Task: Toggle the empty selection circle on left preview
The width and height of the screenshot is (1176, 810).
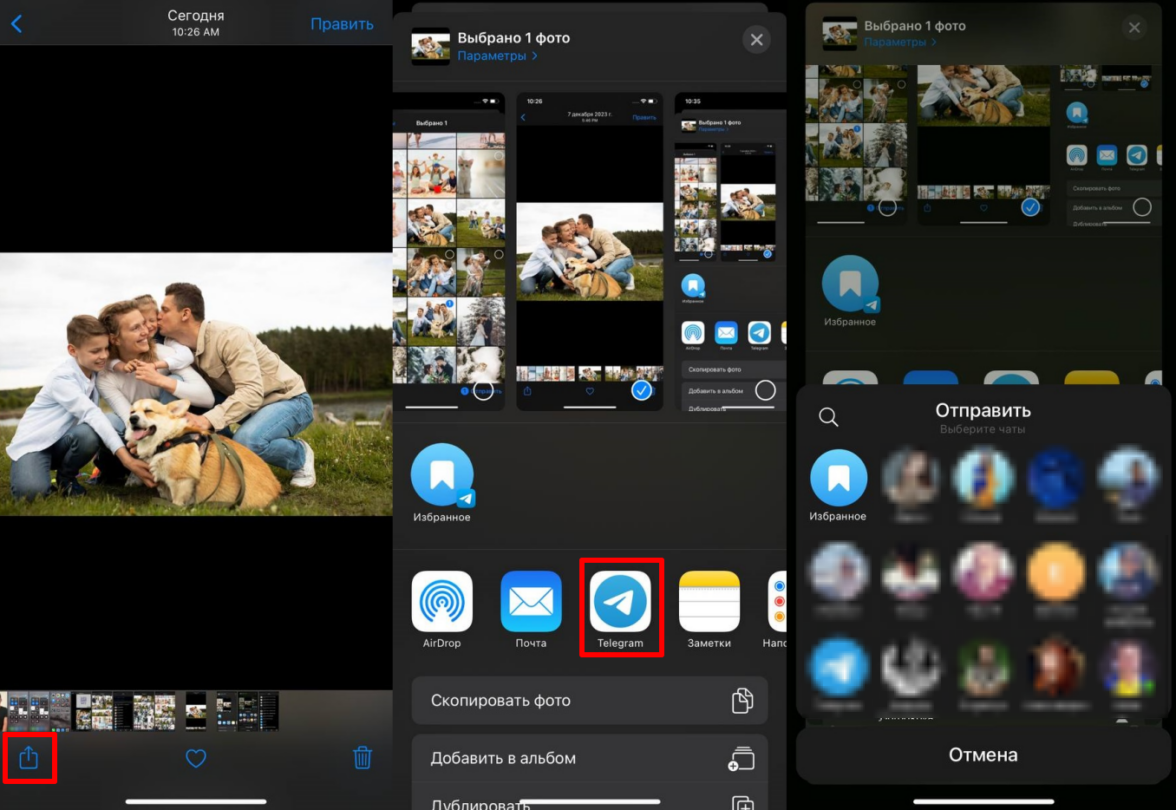Action: [x=484, y=391]
